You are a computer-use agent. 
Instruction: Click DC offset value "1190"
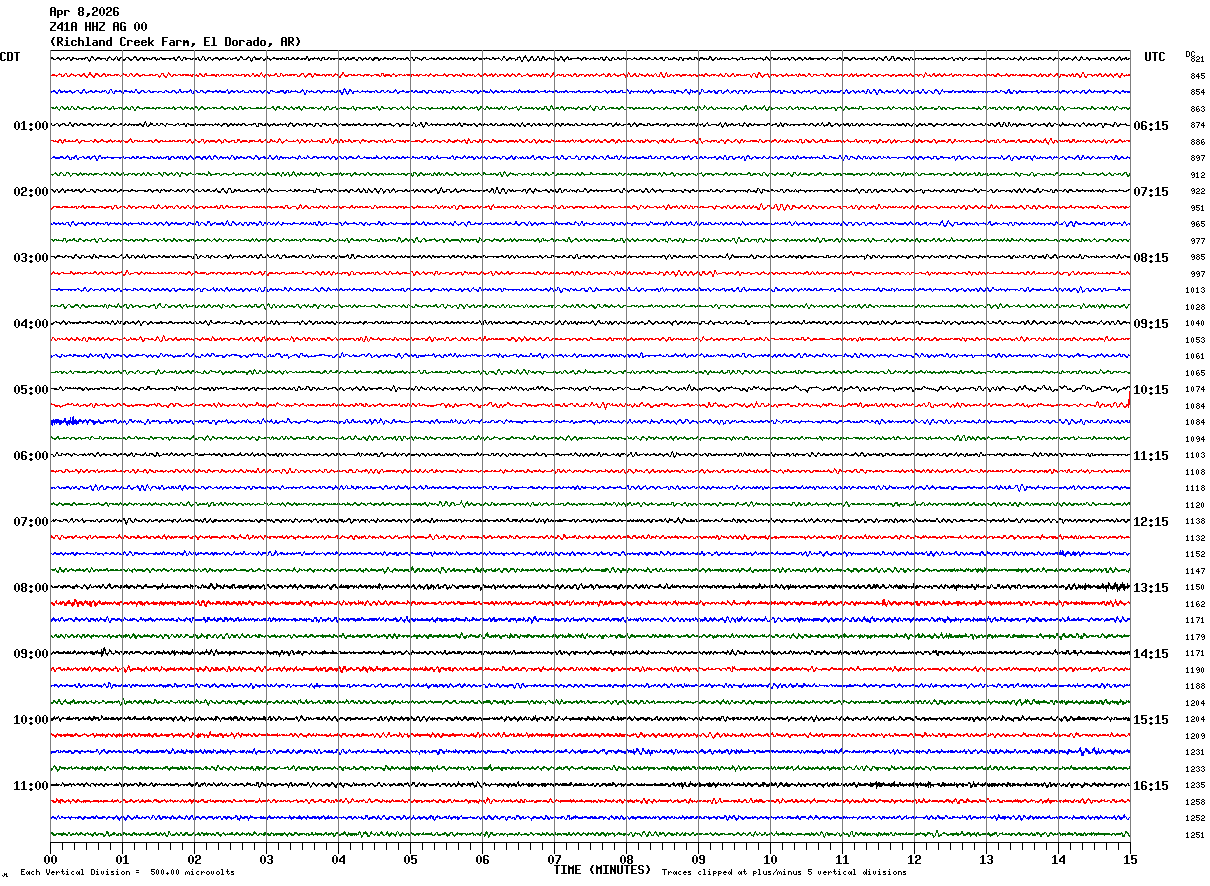(1195, 670)
